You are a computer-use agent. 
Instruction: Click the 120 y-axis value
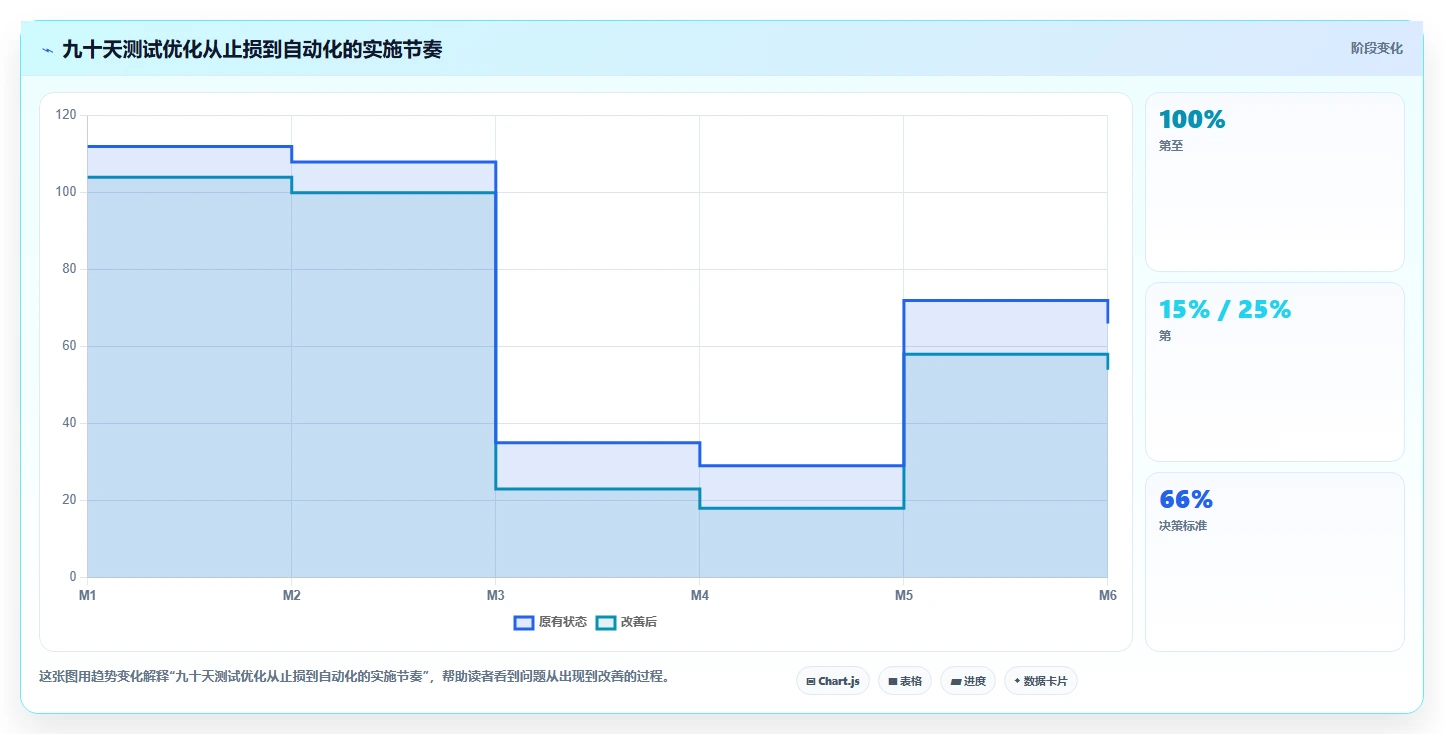66,115
